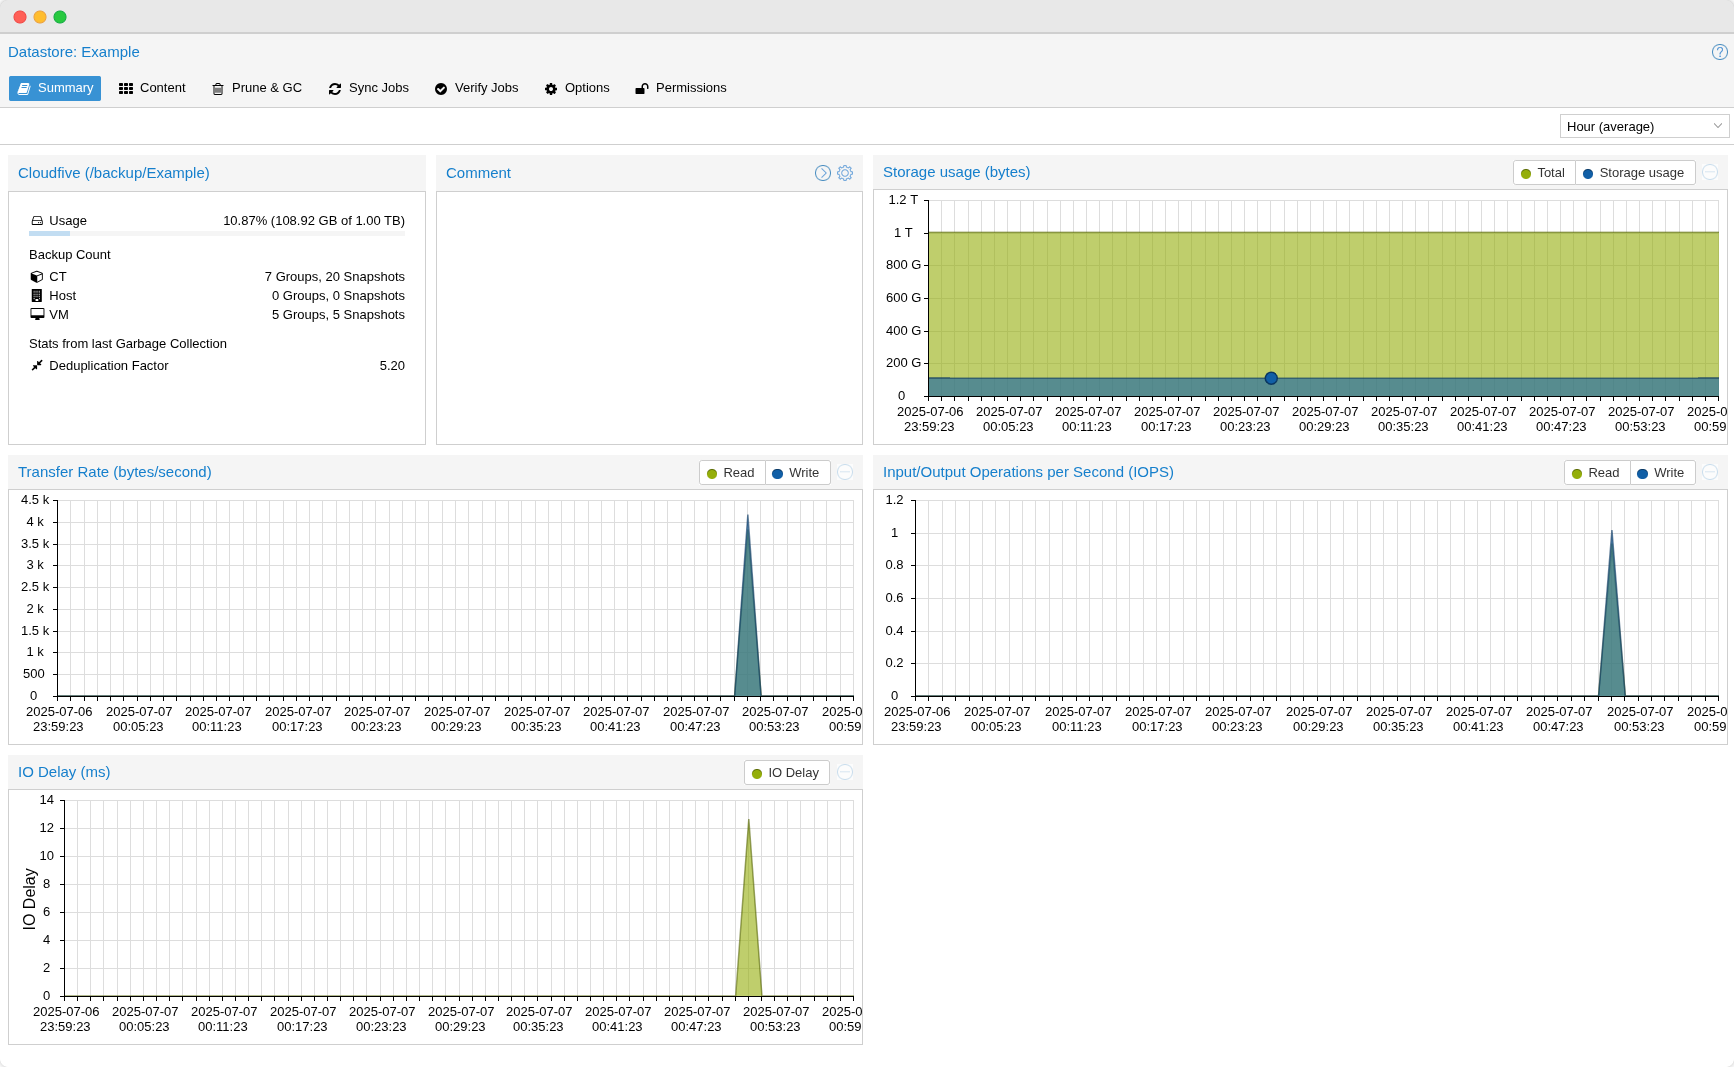Open the Verify Jobs tab
Image resolution: width=1734 pixels, height=1067 pixels.
click(x=477, y=88)
